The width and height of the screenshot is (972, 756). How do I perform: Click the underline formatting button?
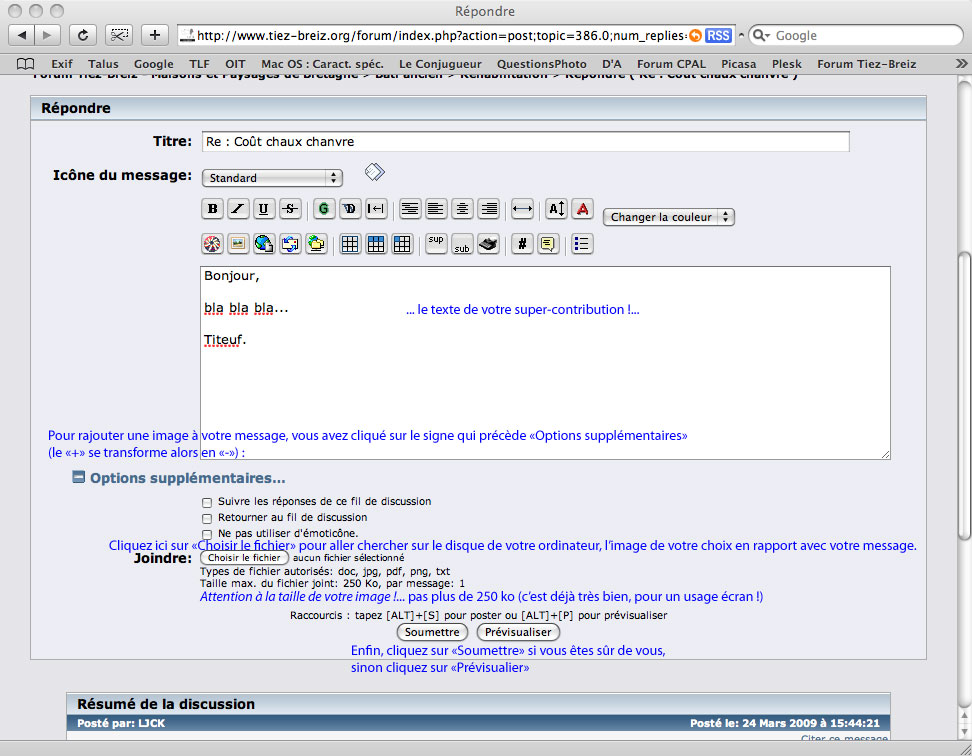click(x=264, y=209)
